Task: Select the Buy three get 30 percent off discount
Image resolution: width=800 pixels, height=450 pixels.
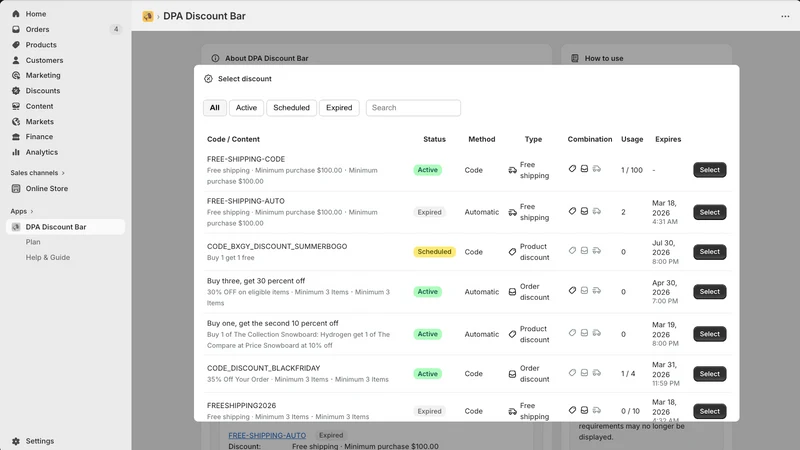Action: point(709,292)
